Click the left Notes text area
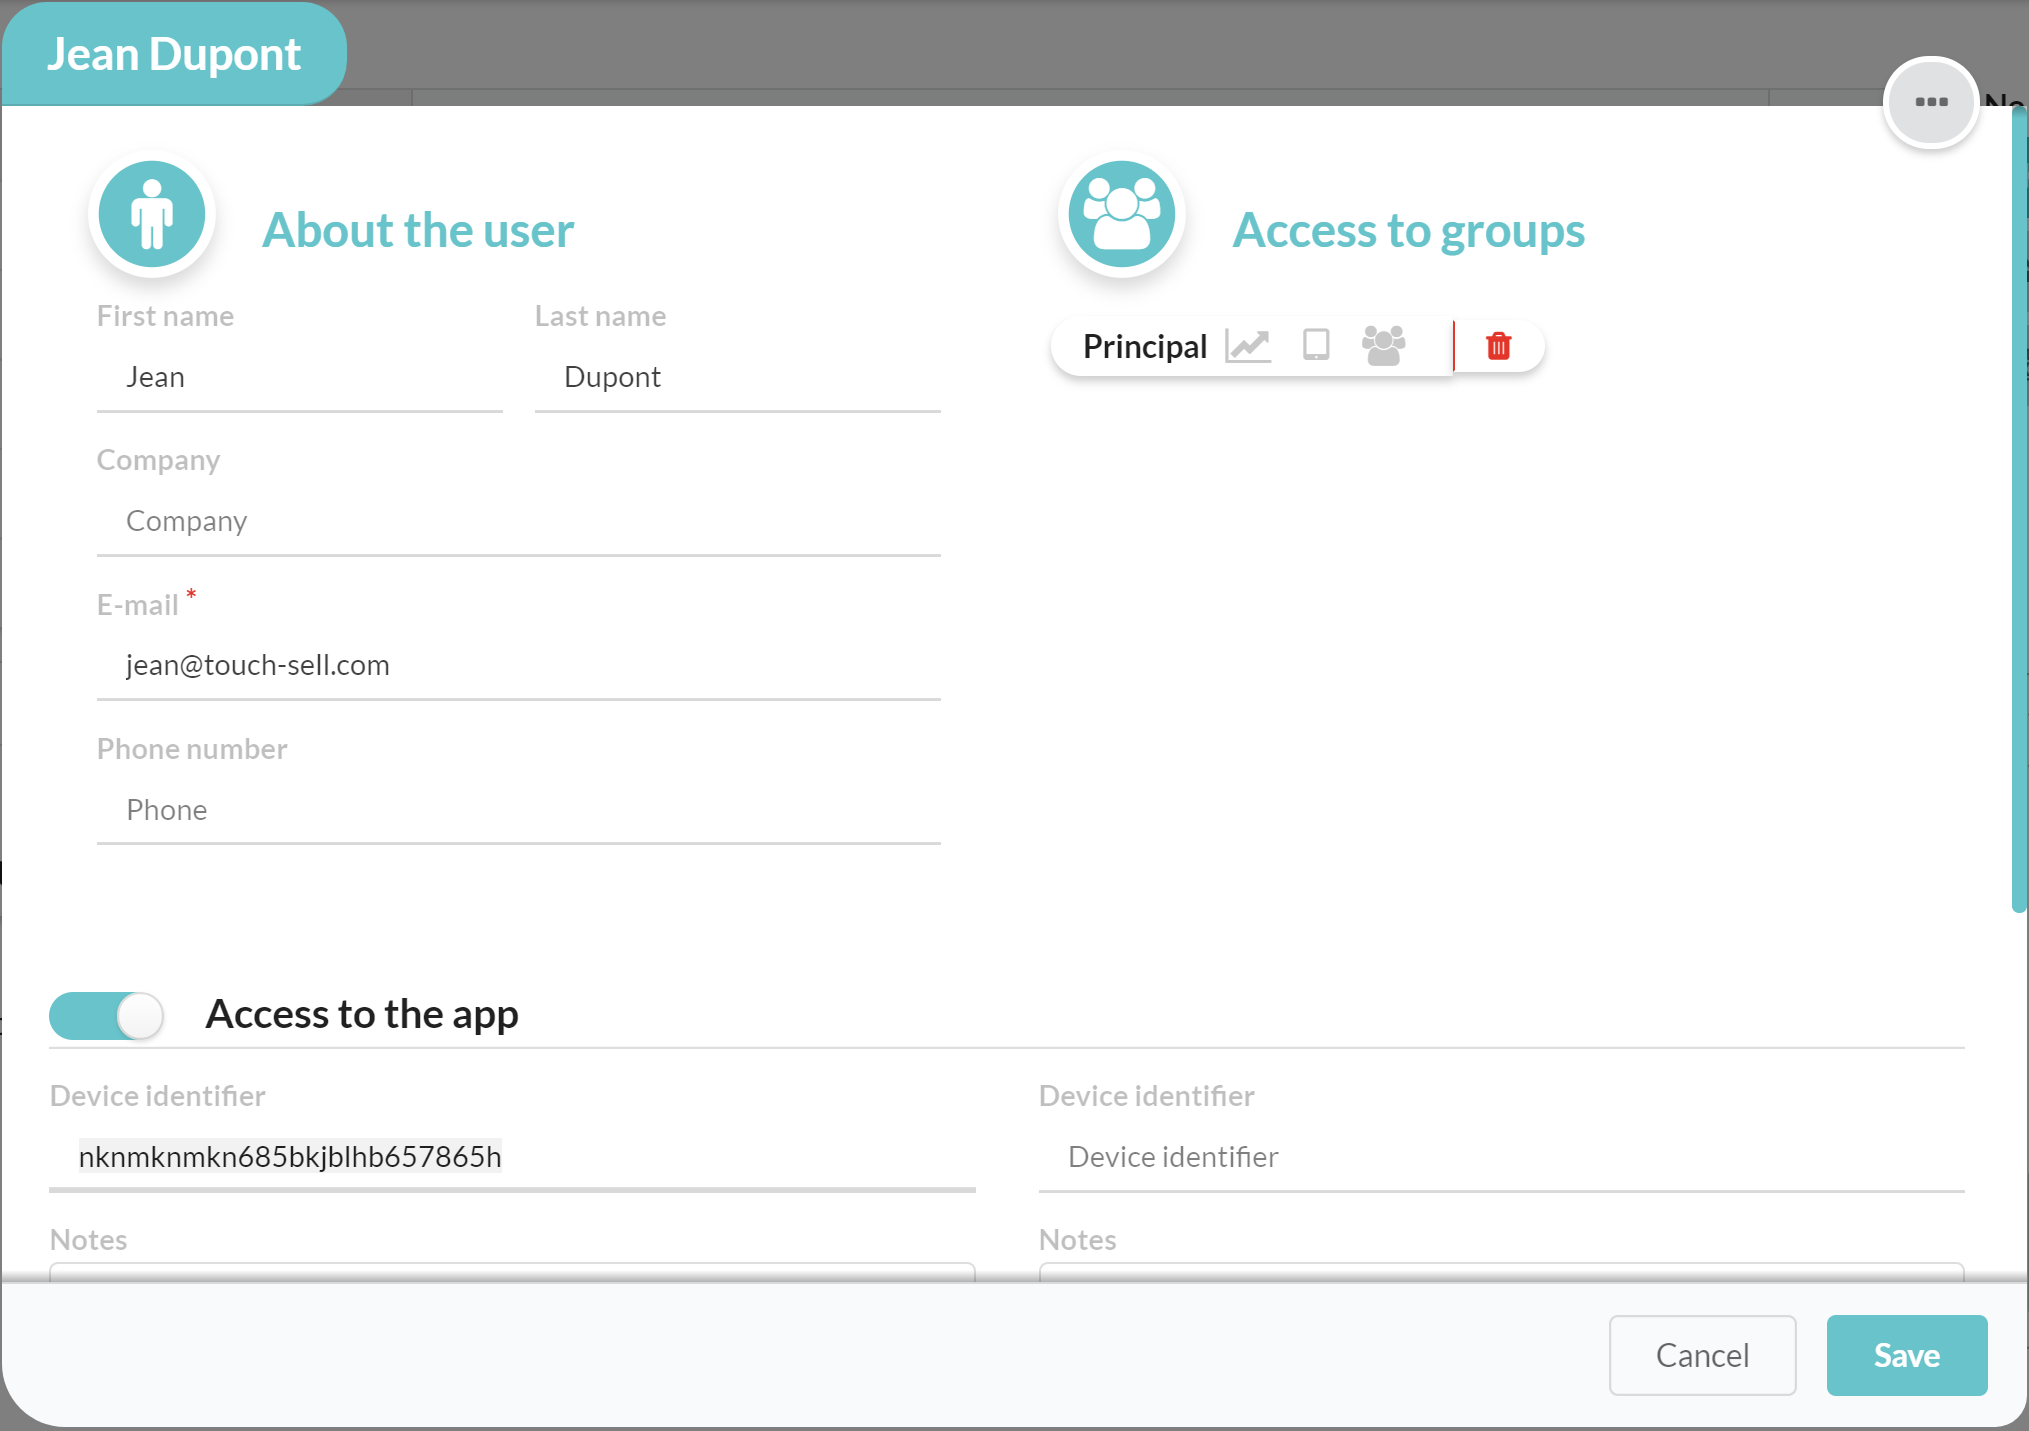The height and width of the screenshot is (1431, 2029). [512, 1273]
